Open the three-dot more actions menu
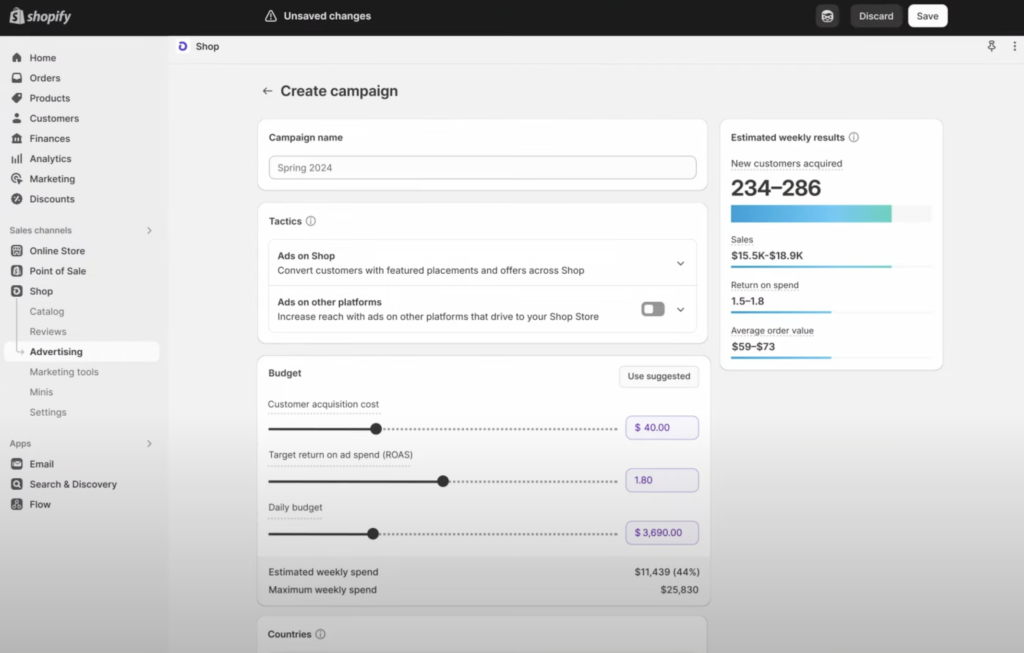The width and height of the screenshot is (1024, 653). coord(1014,46)
